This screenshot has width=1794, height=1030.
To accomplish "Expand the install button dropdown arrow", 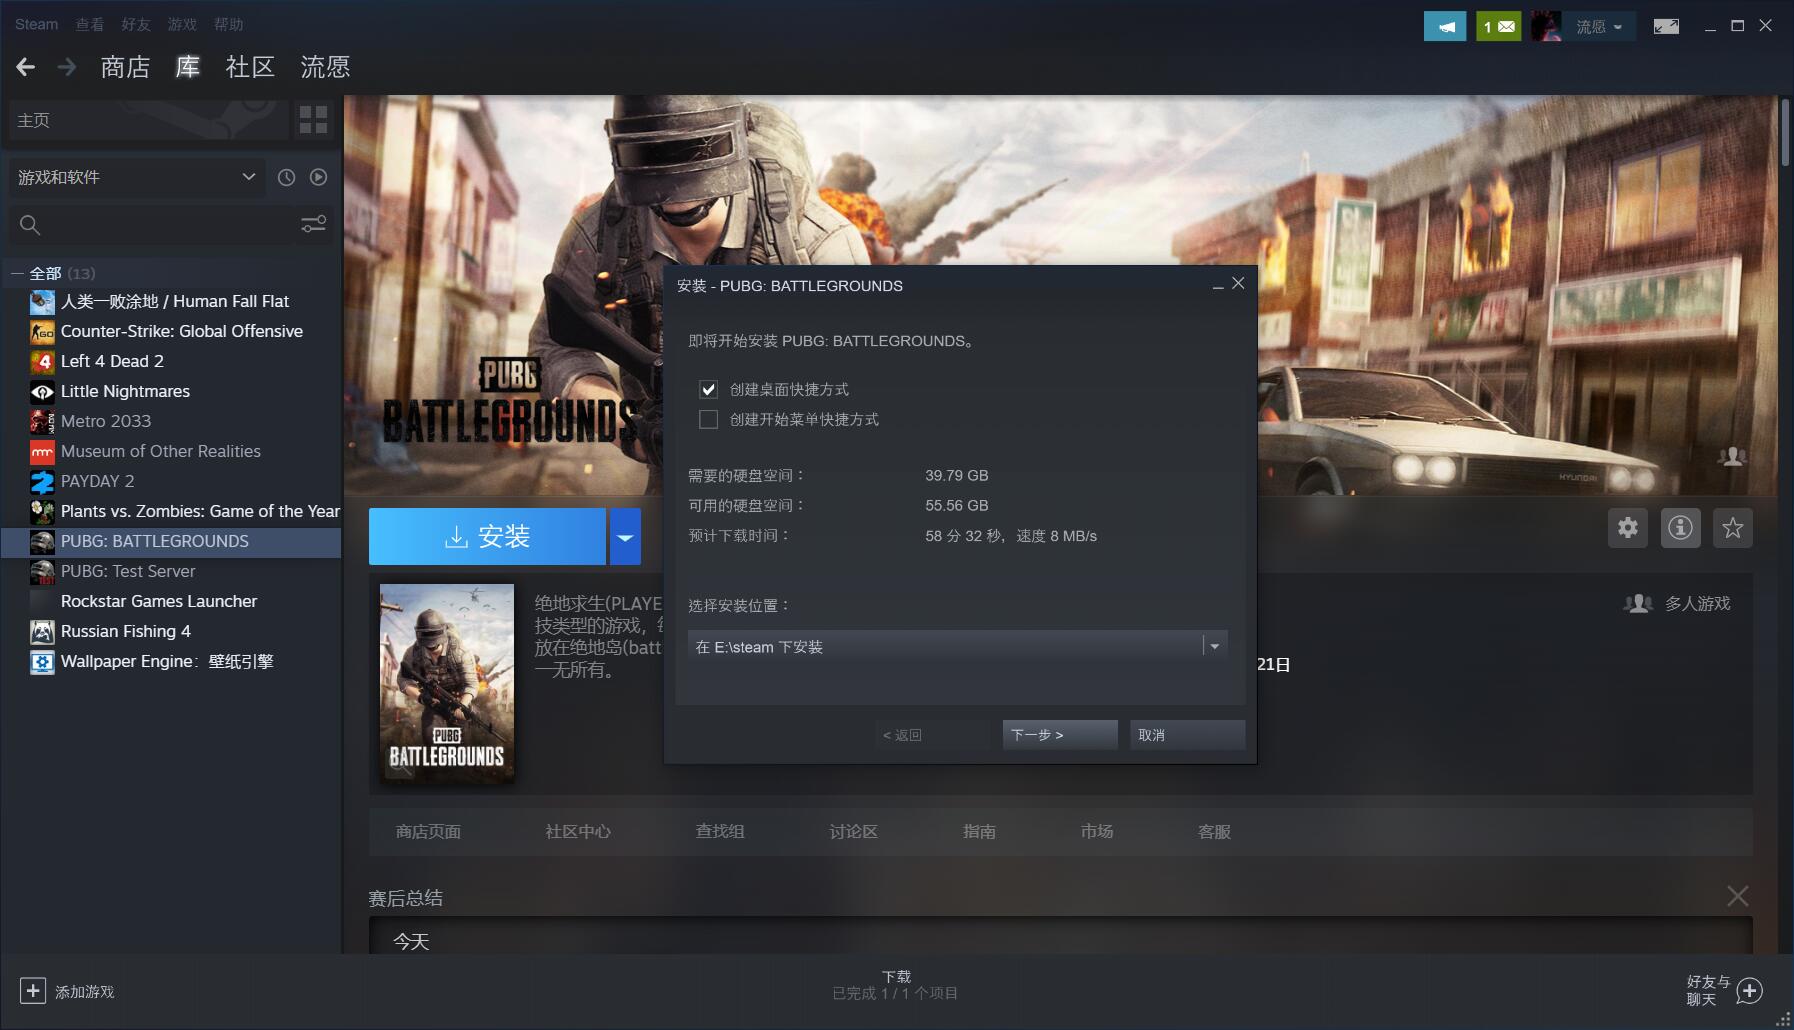I will pos(625,537).
